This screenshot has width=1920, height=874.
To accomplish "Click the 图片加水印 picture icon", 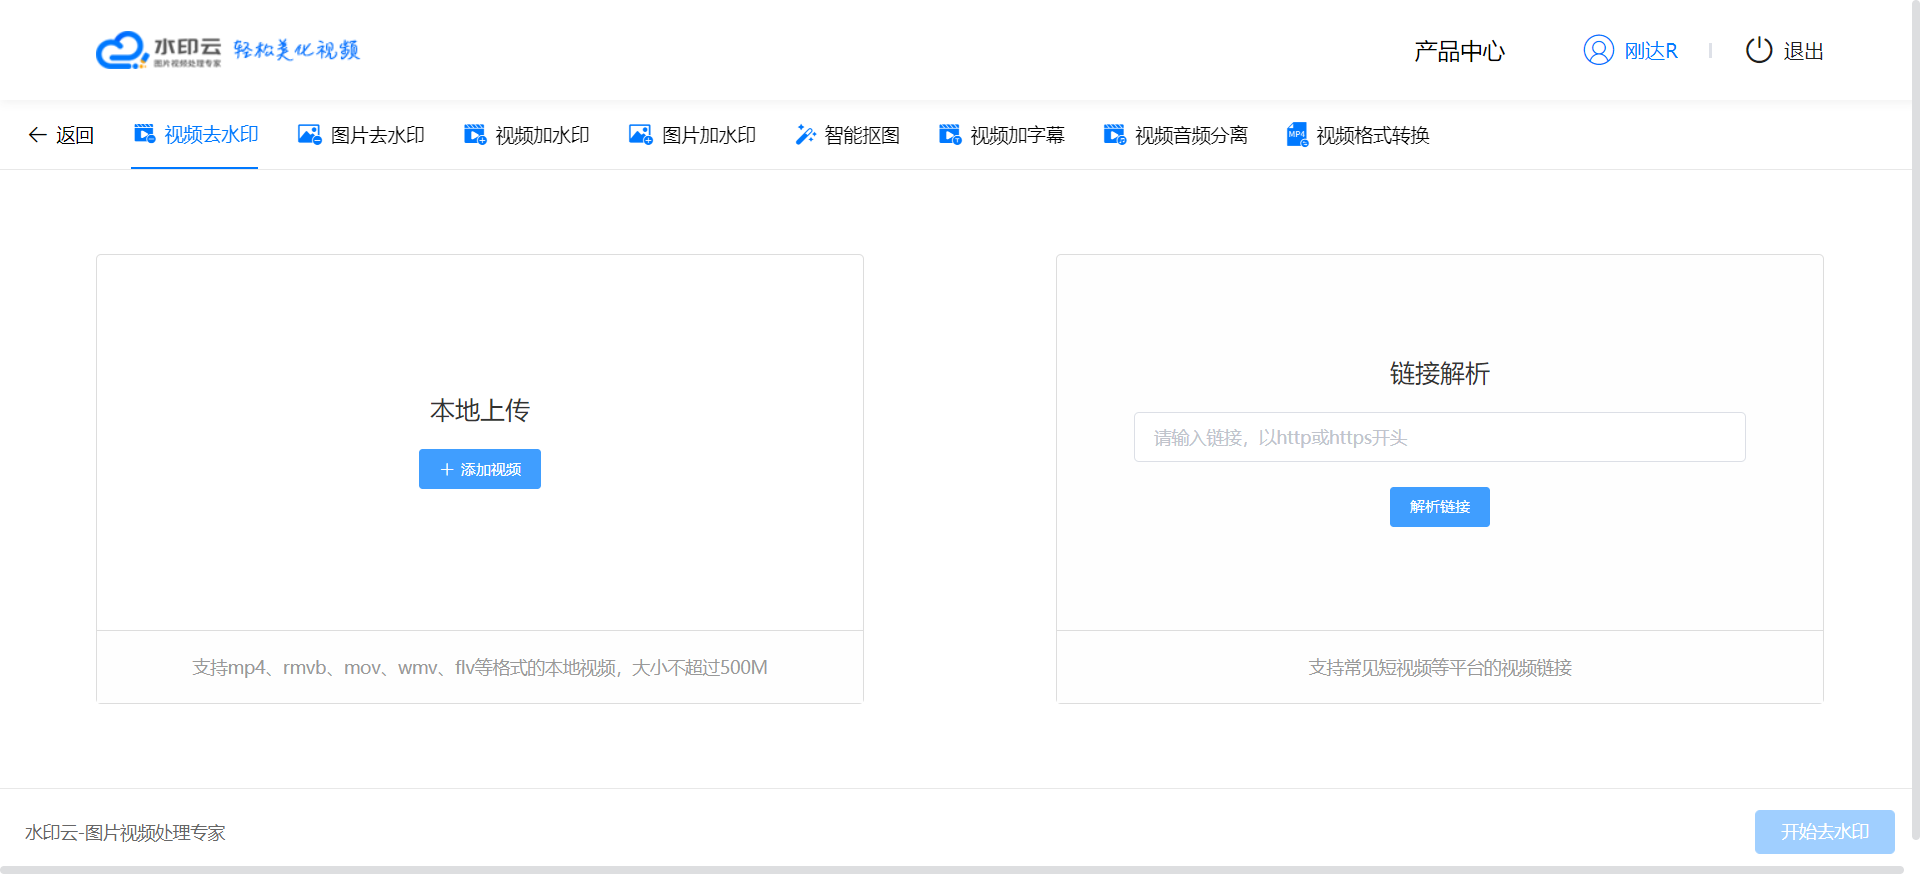I will coord(641,135).
